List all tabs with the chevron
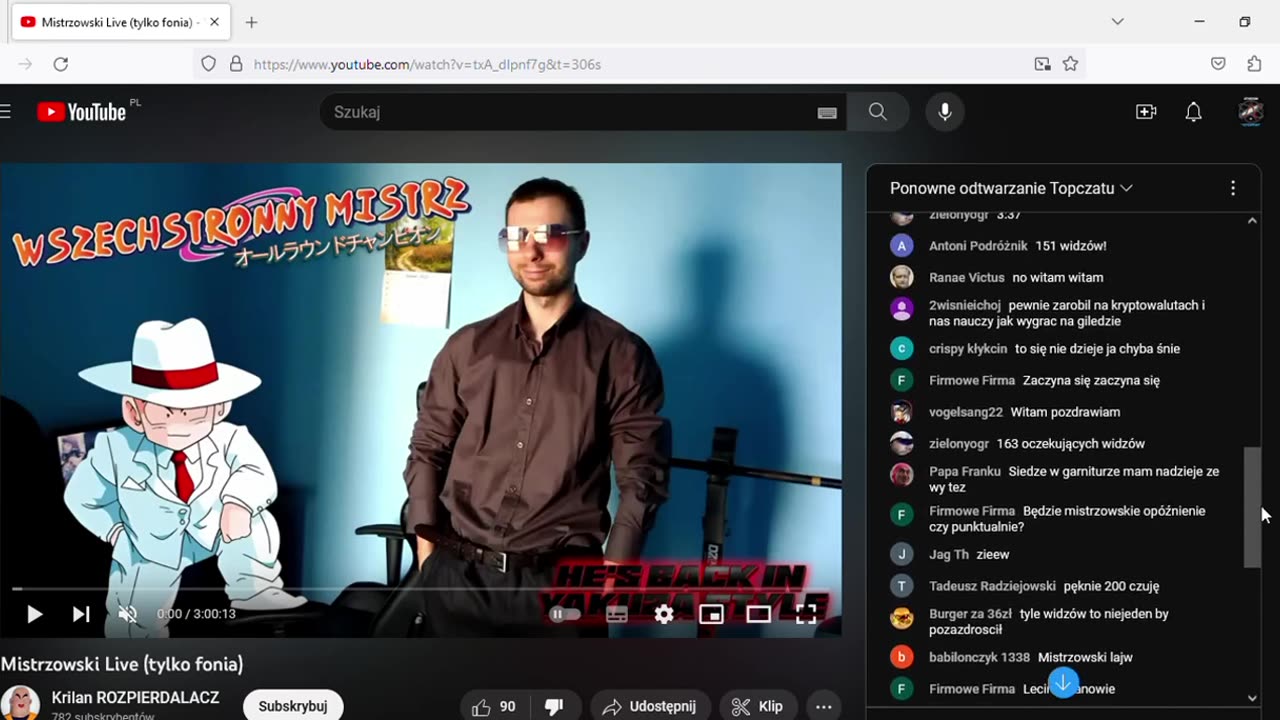The image size is (1280, 720). [x=1117, y=22]
